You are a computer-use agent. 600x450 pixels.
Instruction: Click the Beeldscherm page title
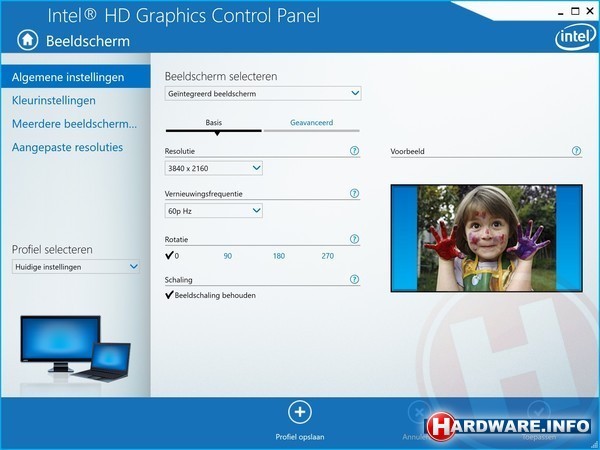[x=88, y=41]
